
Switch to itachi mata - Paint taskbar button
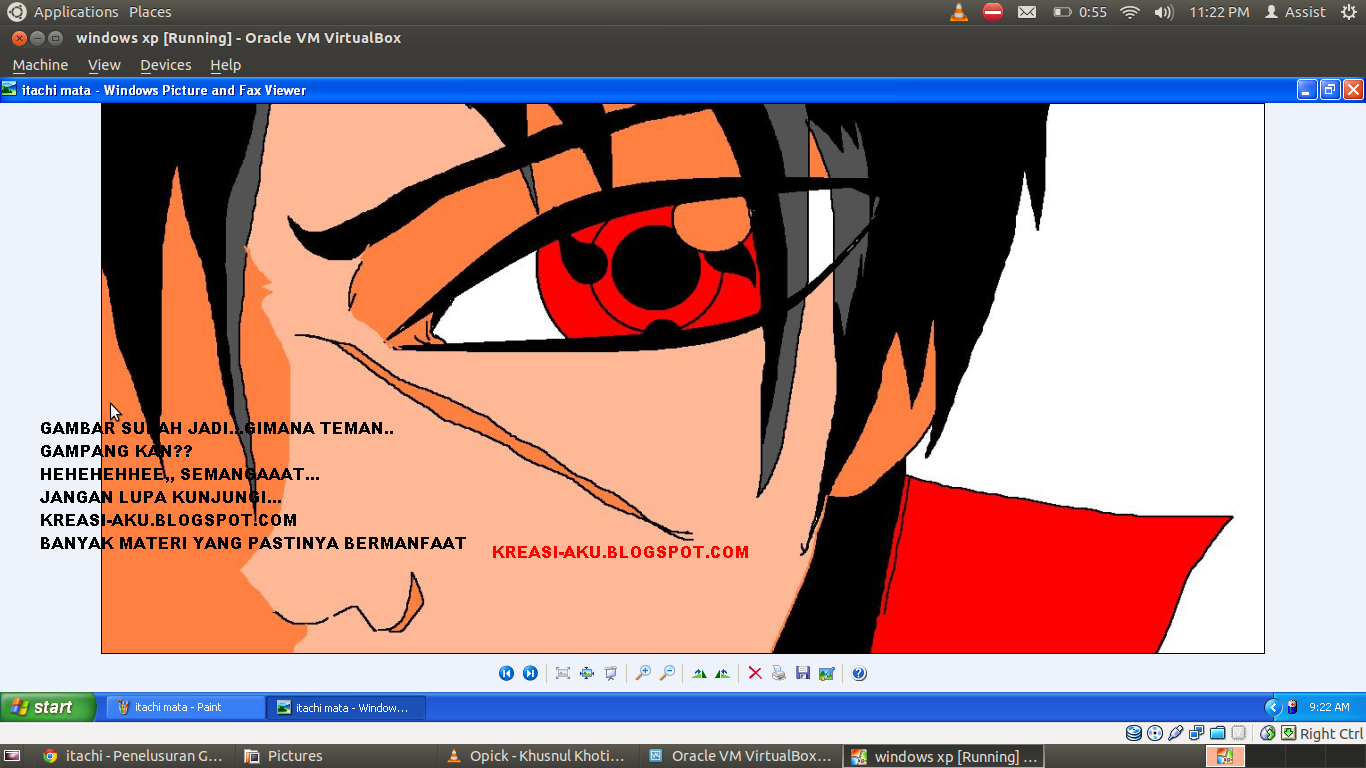[186, 707]
